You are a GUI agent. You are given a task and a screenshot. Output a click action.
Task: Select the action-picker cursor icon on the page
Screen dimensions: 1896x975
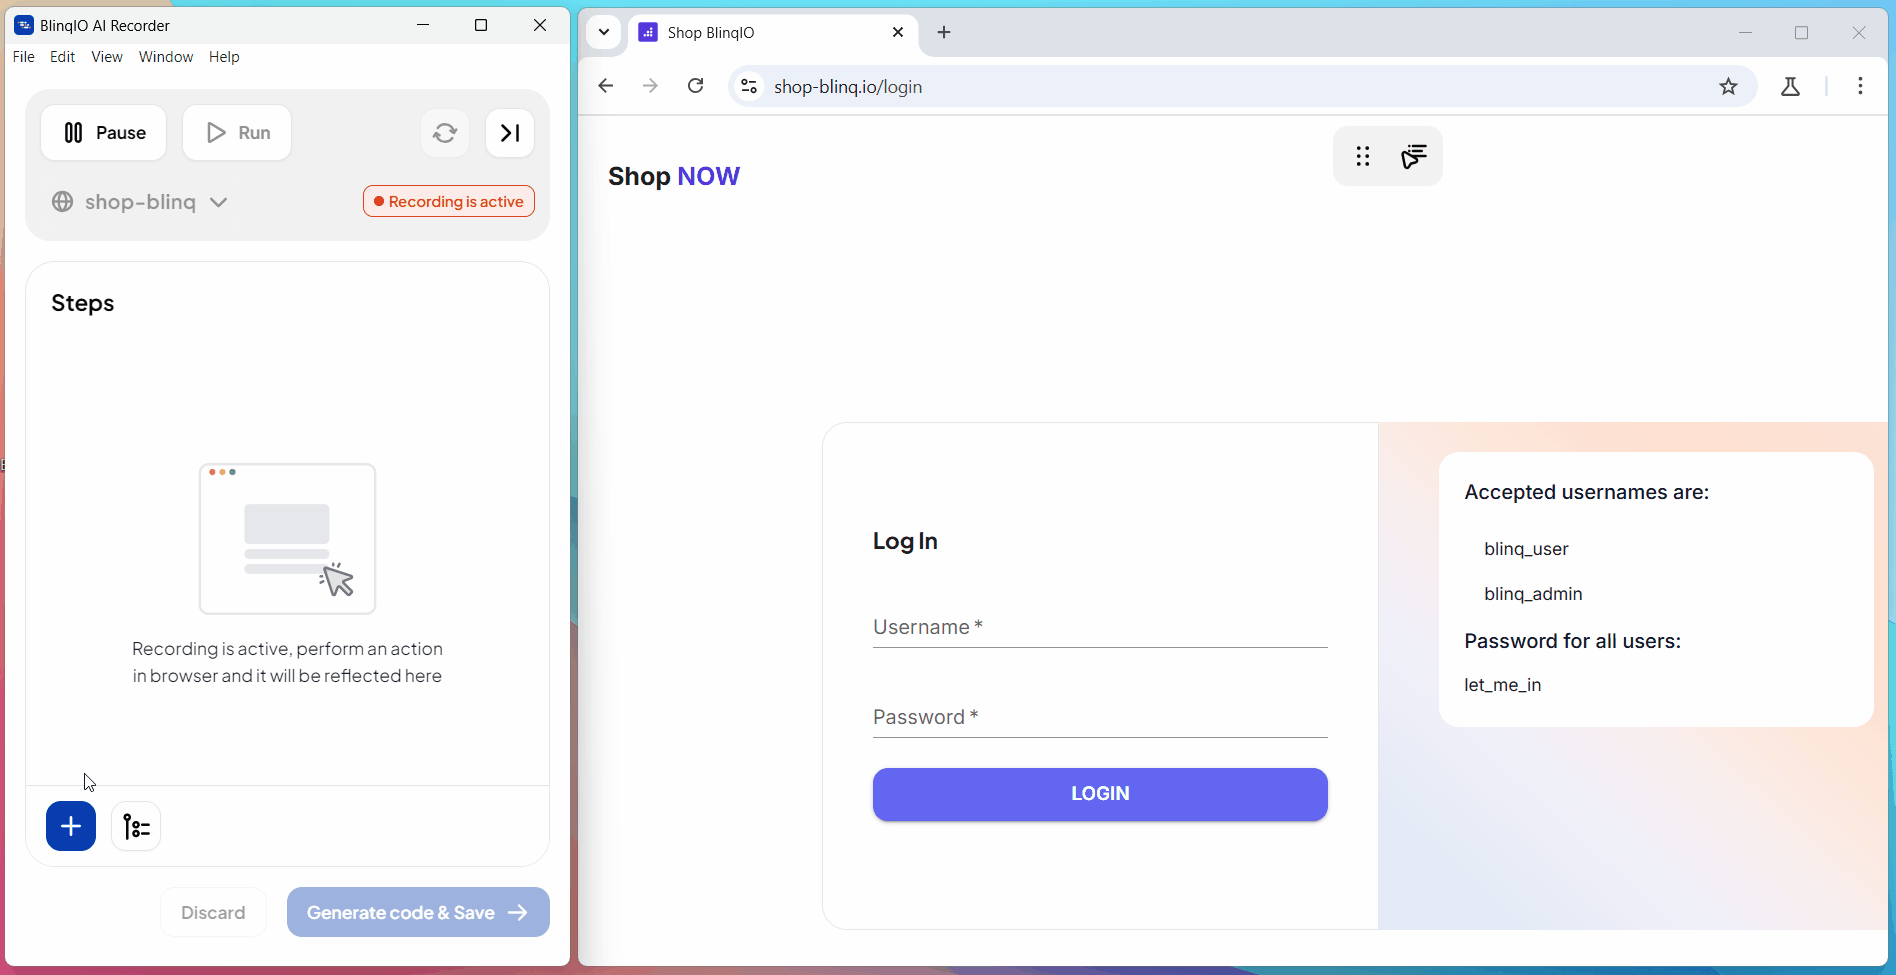pyautogui.click(x=1413, y=156)
